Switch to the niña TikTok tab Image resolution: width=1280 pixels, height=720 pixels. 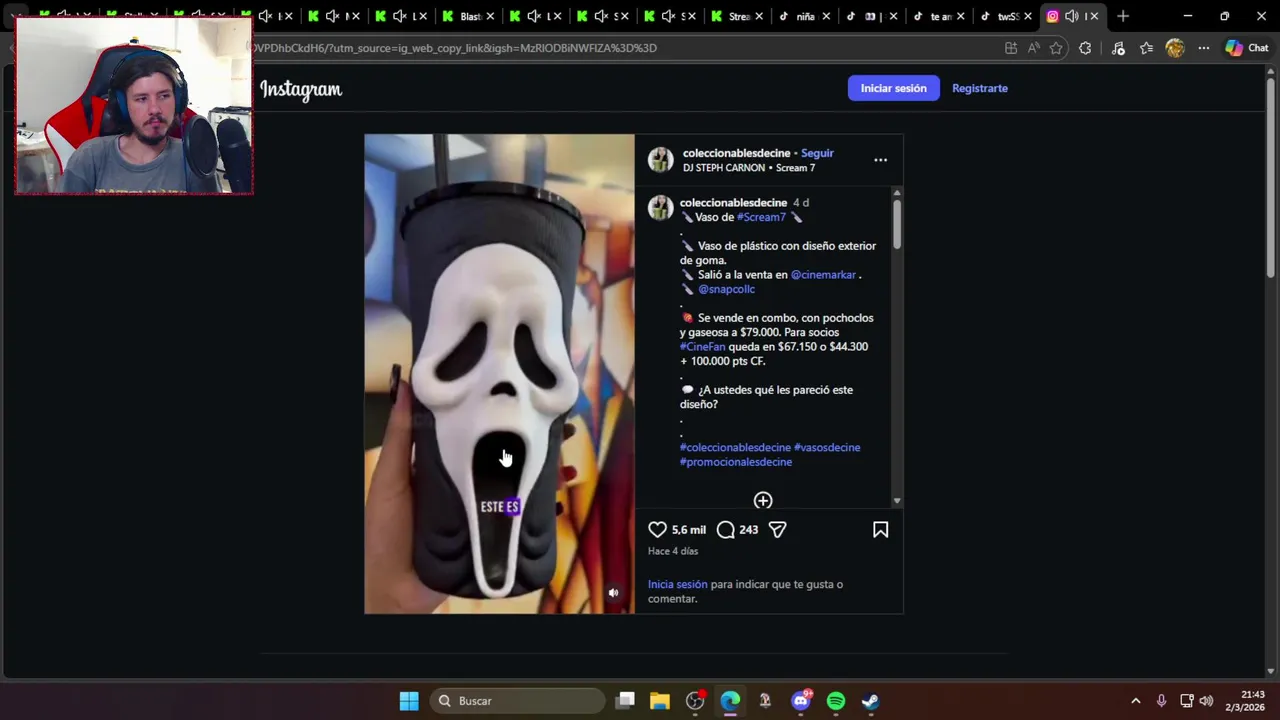click(804, 16)
